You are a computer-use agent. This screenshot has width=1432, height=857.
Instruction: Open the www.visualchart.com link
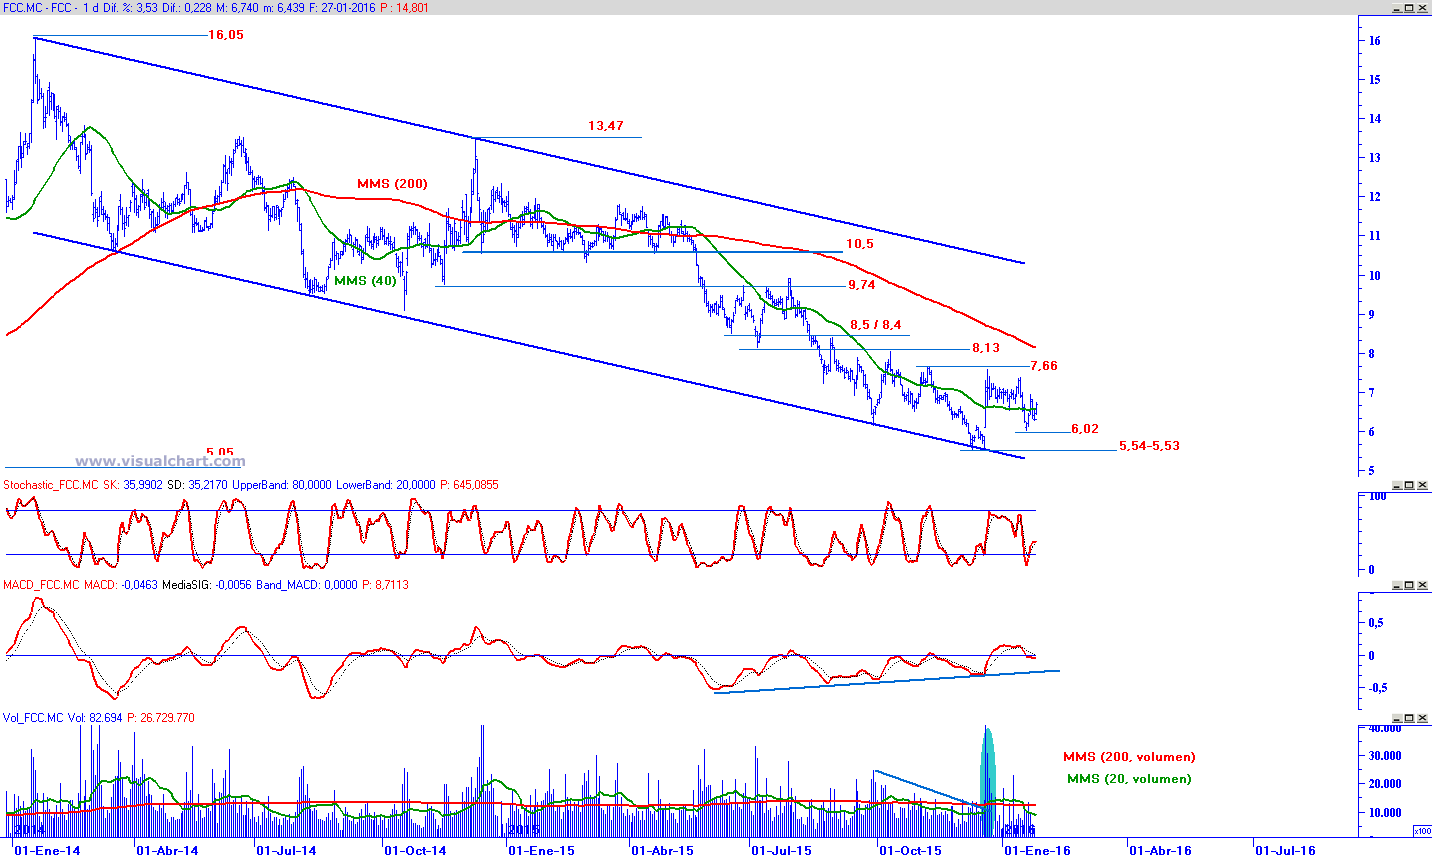[x=160, y=461]
